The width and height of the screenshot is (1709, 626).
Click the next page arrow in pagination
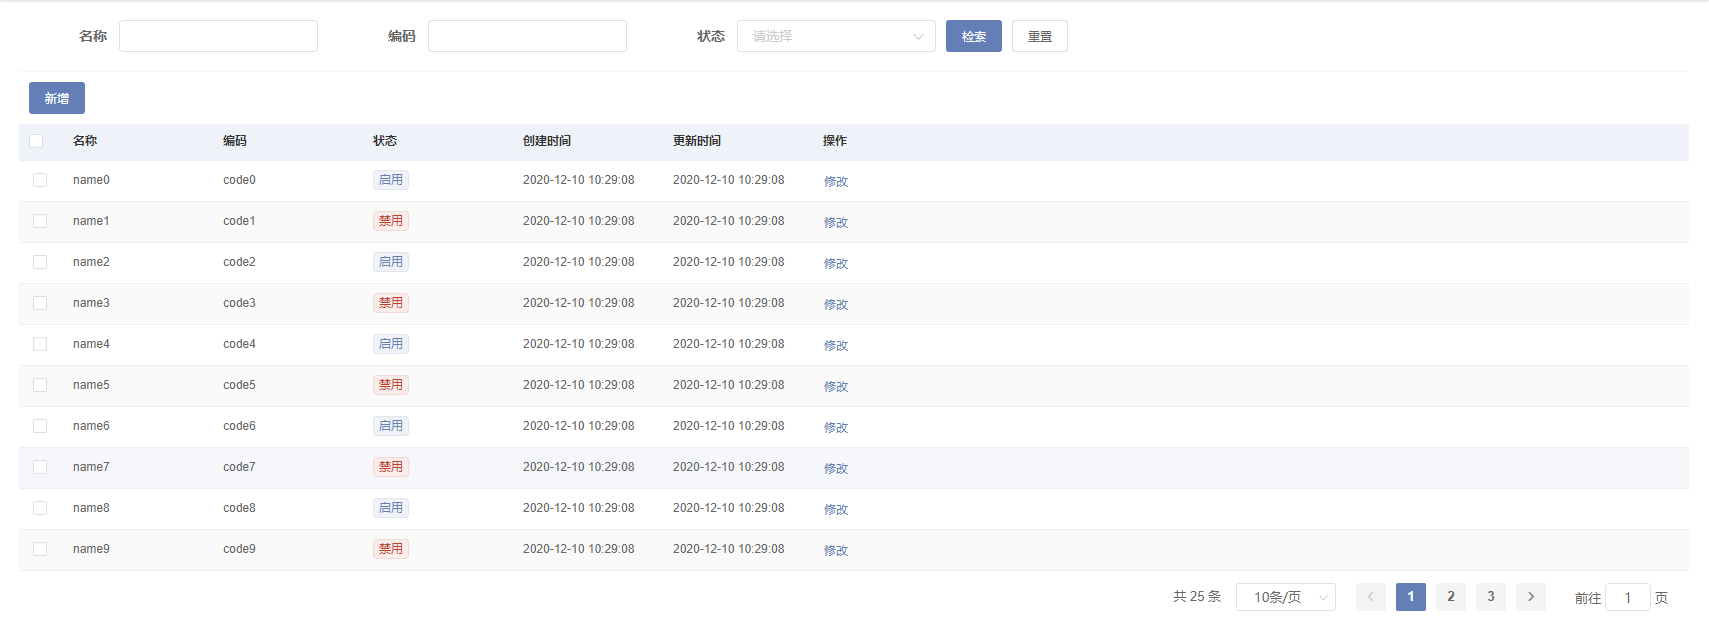coord(1530,597)
